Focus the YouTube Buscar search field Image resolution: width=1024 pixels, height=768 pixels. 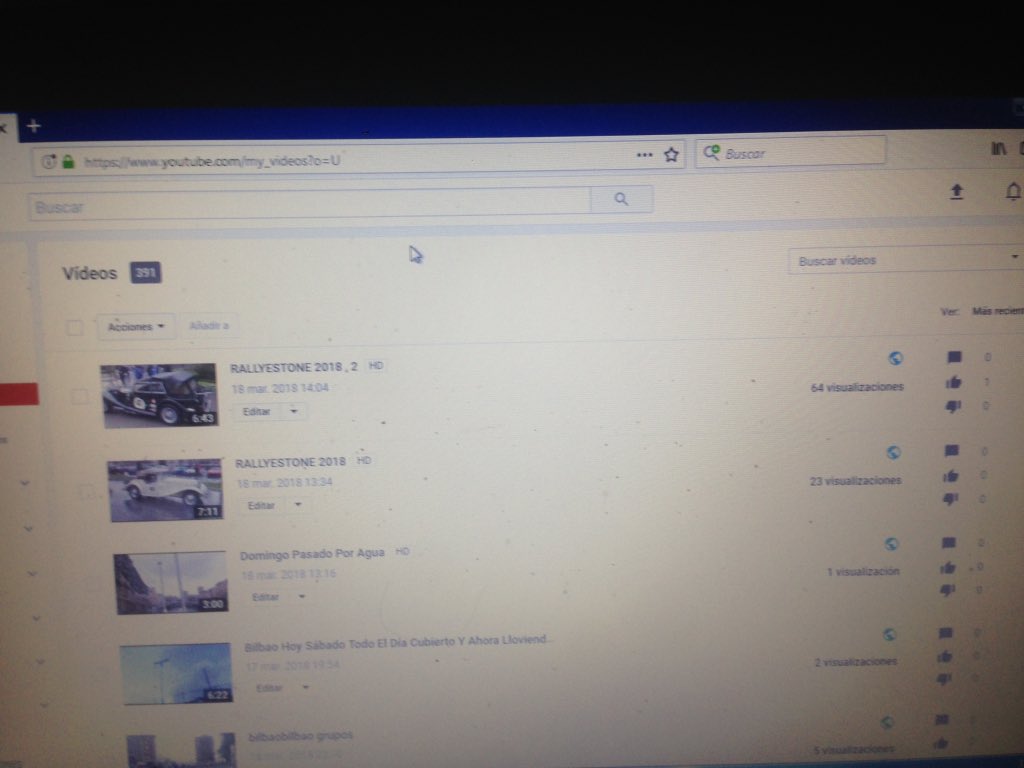[309, 205]
